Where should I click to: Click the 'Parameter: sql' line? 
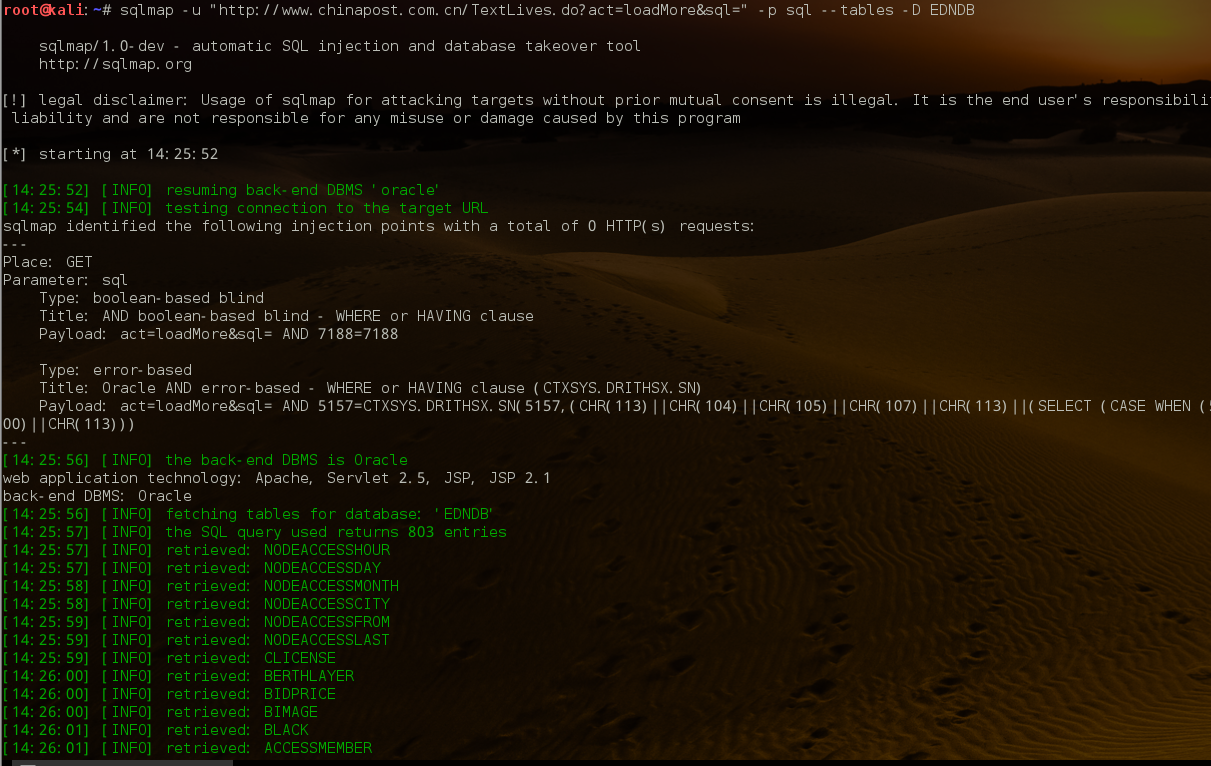click(65, 280)
